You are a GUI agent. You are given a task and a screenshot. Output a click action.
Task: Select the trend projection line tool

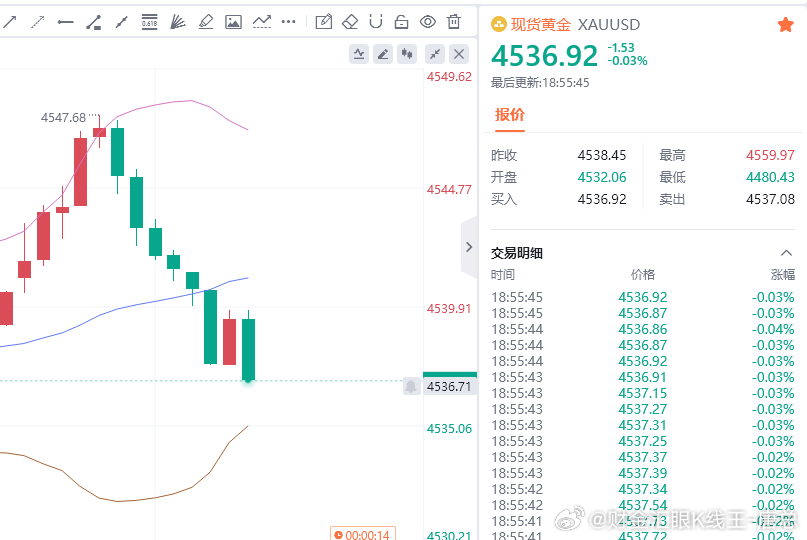[261, 22]
